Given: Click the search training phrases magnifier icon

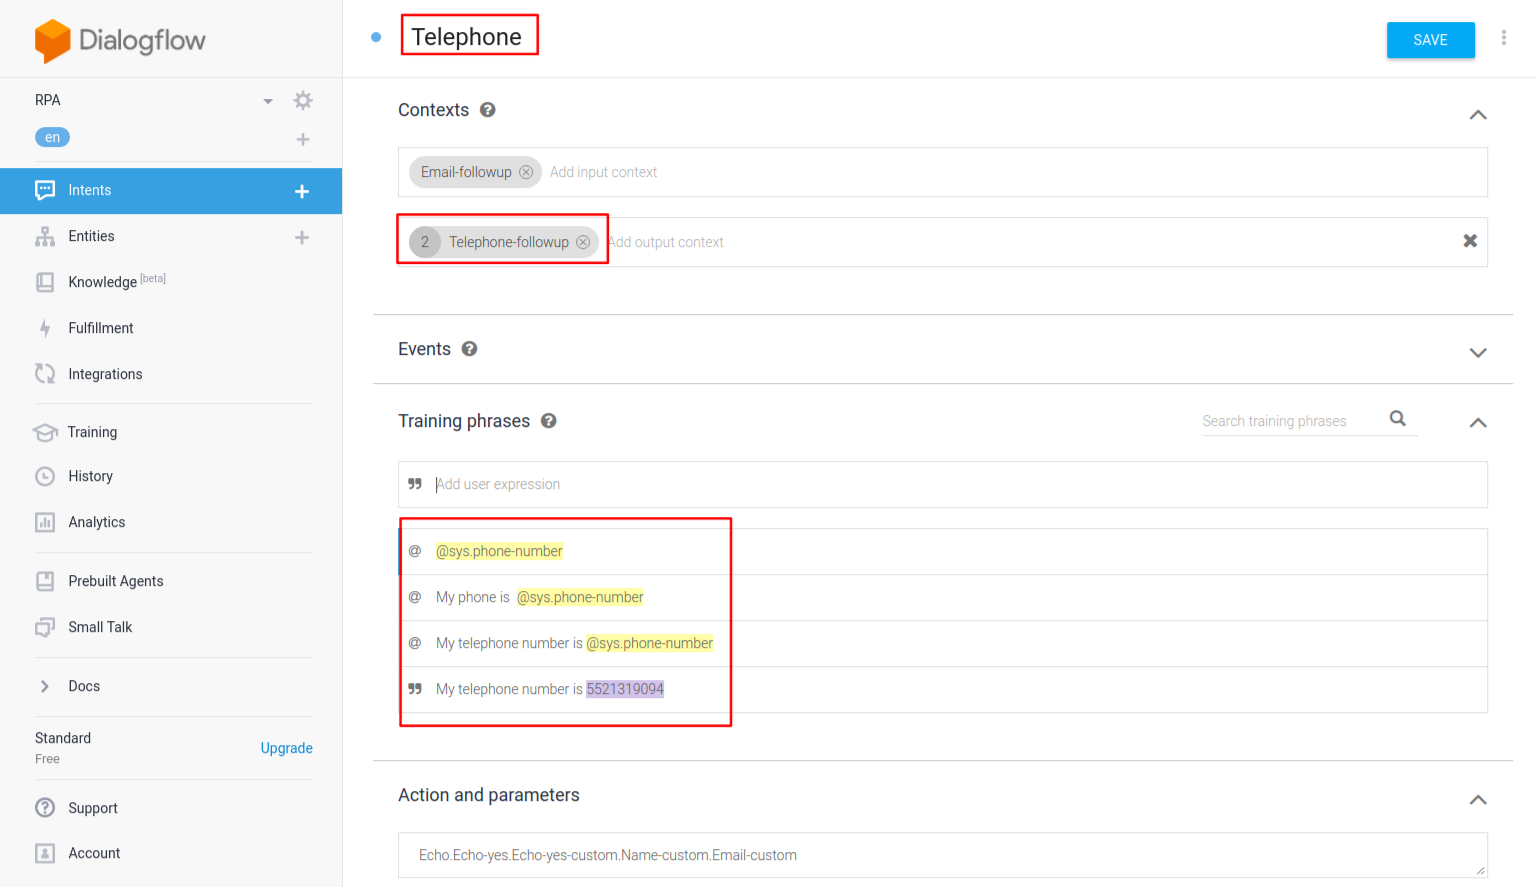Looking at the screenshot, I should coord(1398,419).
